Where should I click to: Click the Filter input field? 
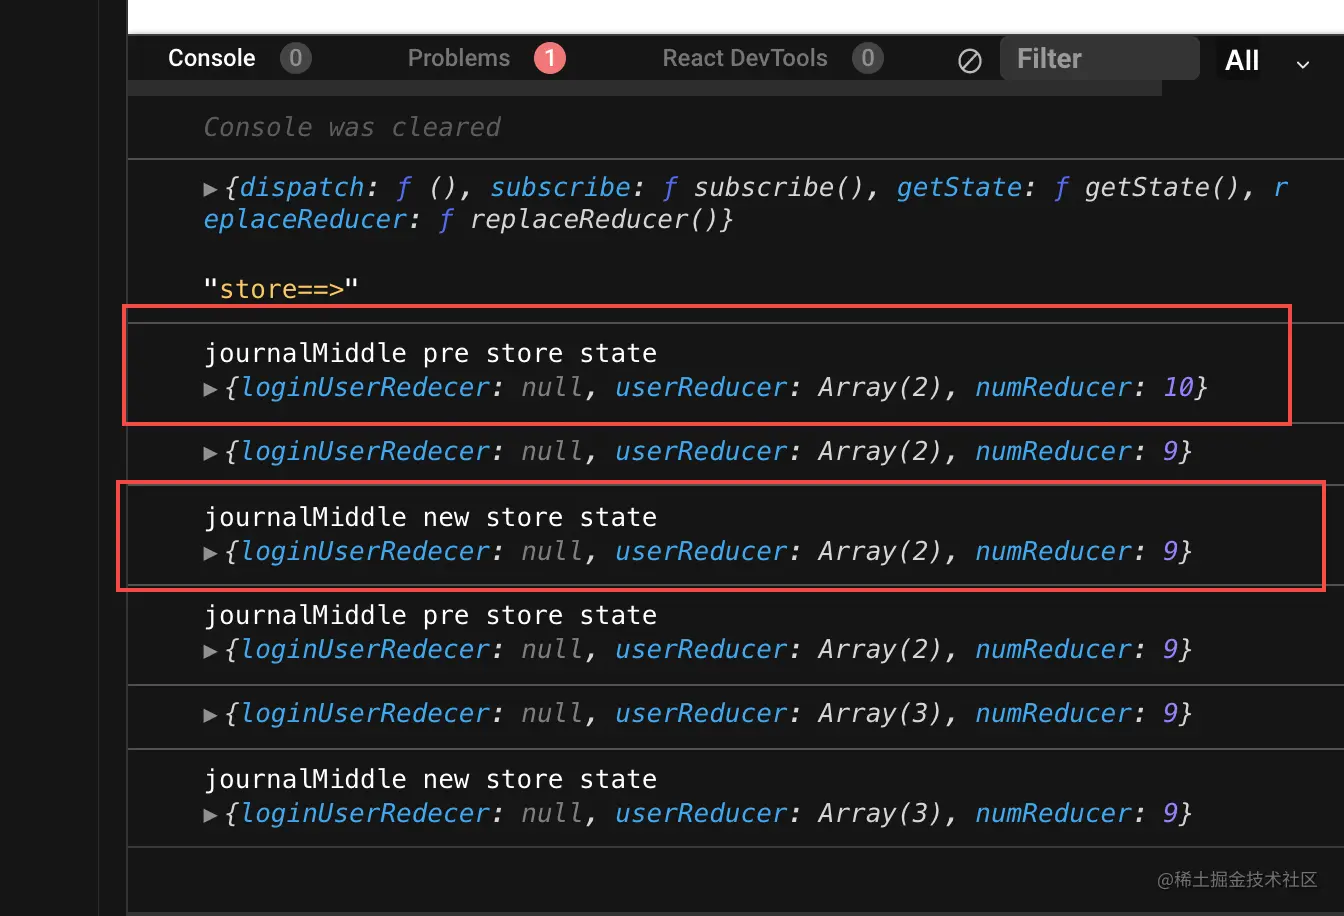coord(1100,58)
